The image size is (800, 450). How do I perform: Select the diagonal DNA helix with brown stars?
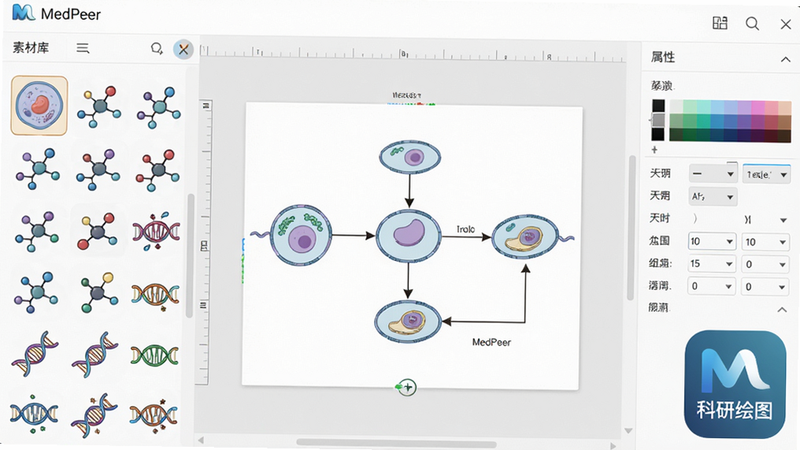[94, 414]
